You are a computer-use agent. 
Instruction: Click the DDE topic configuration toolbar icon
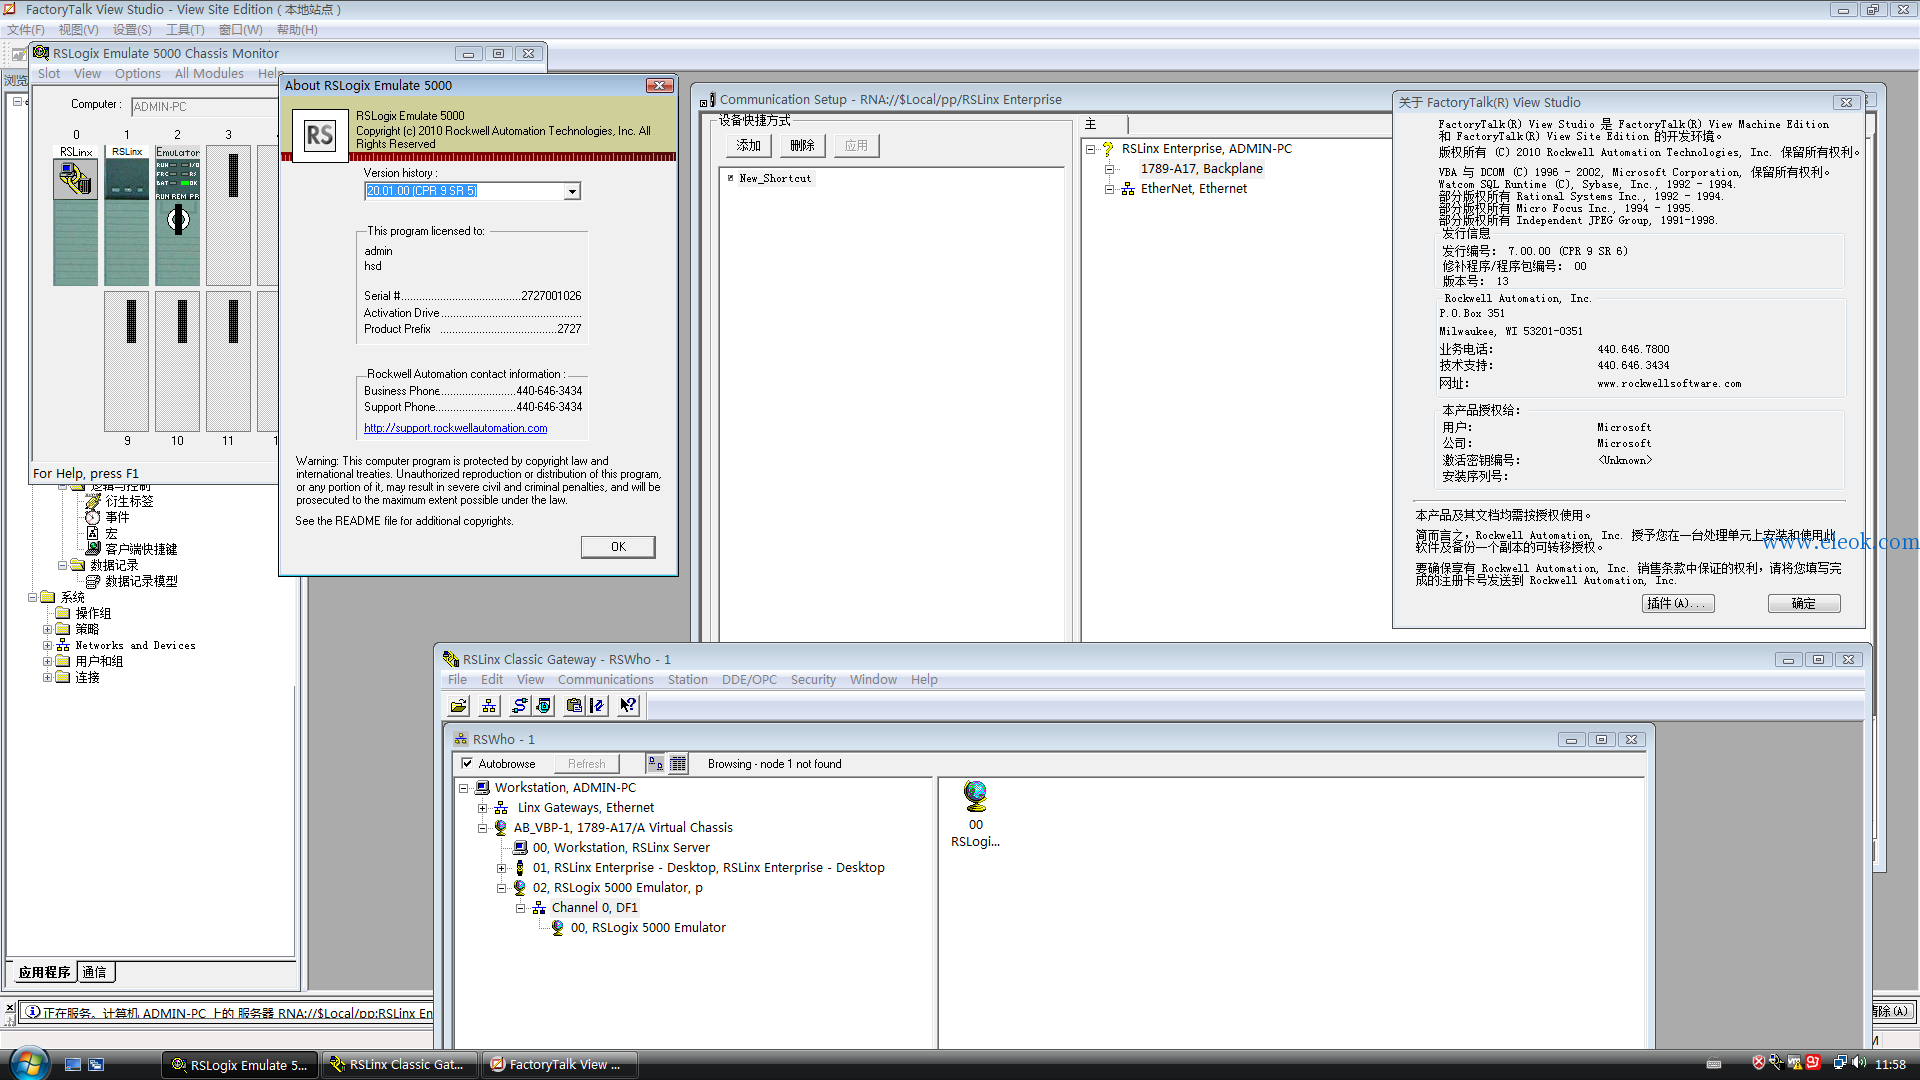[597, 706]
